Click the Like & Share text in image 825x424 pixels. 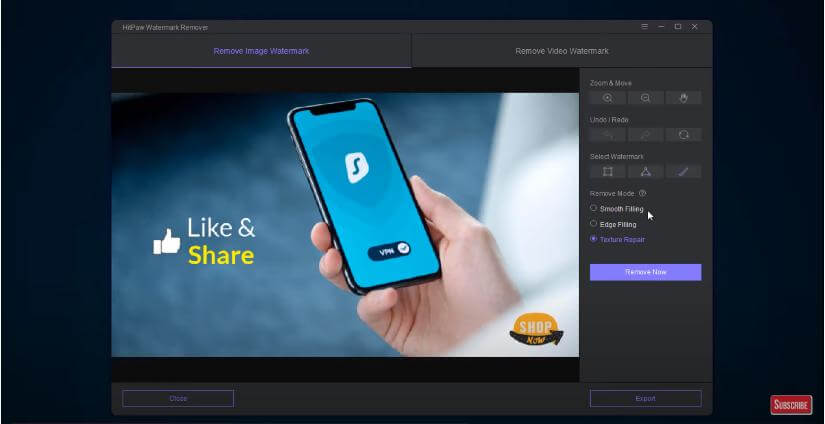pos(221,241)
